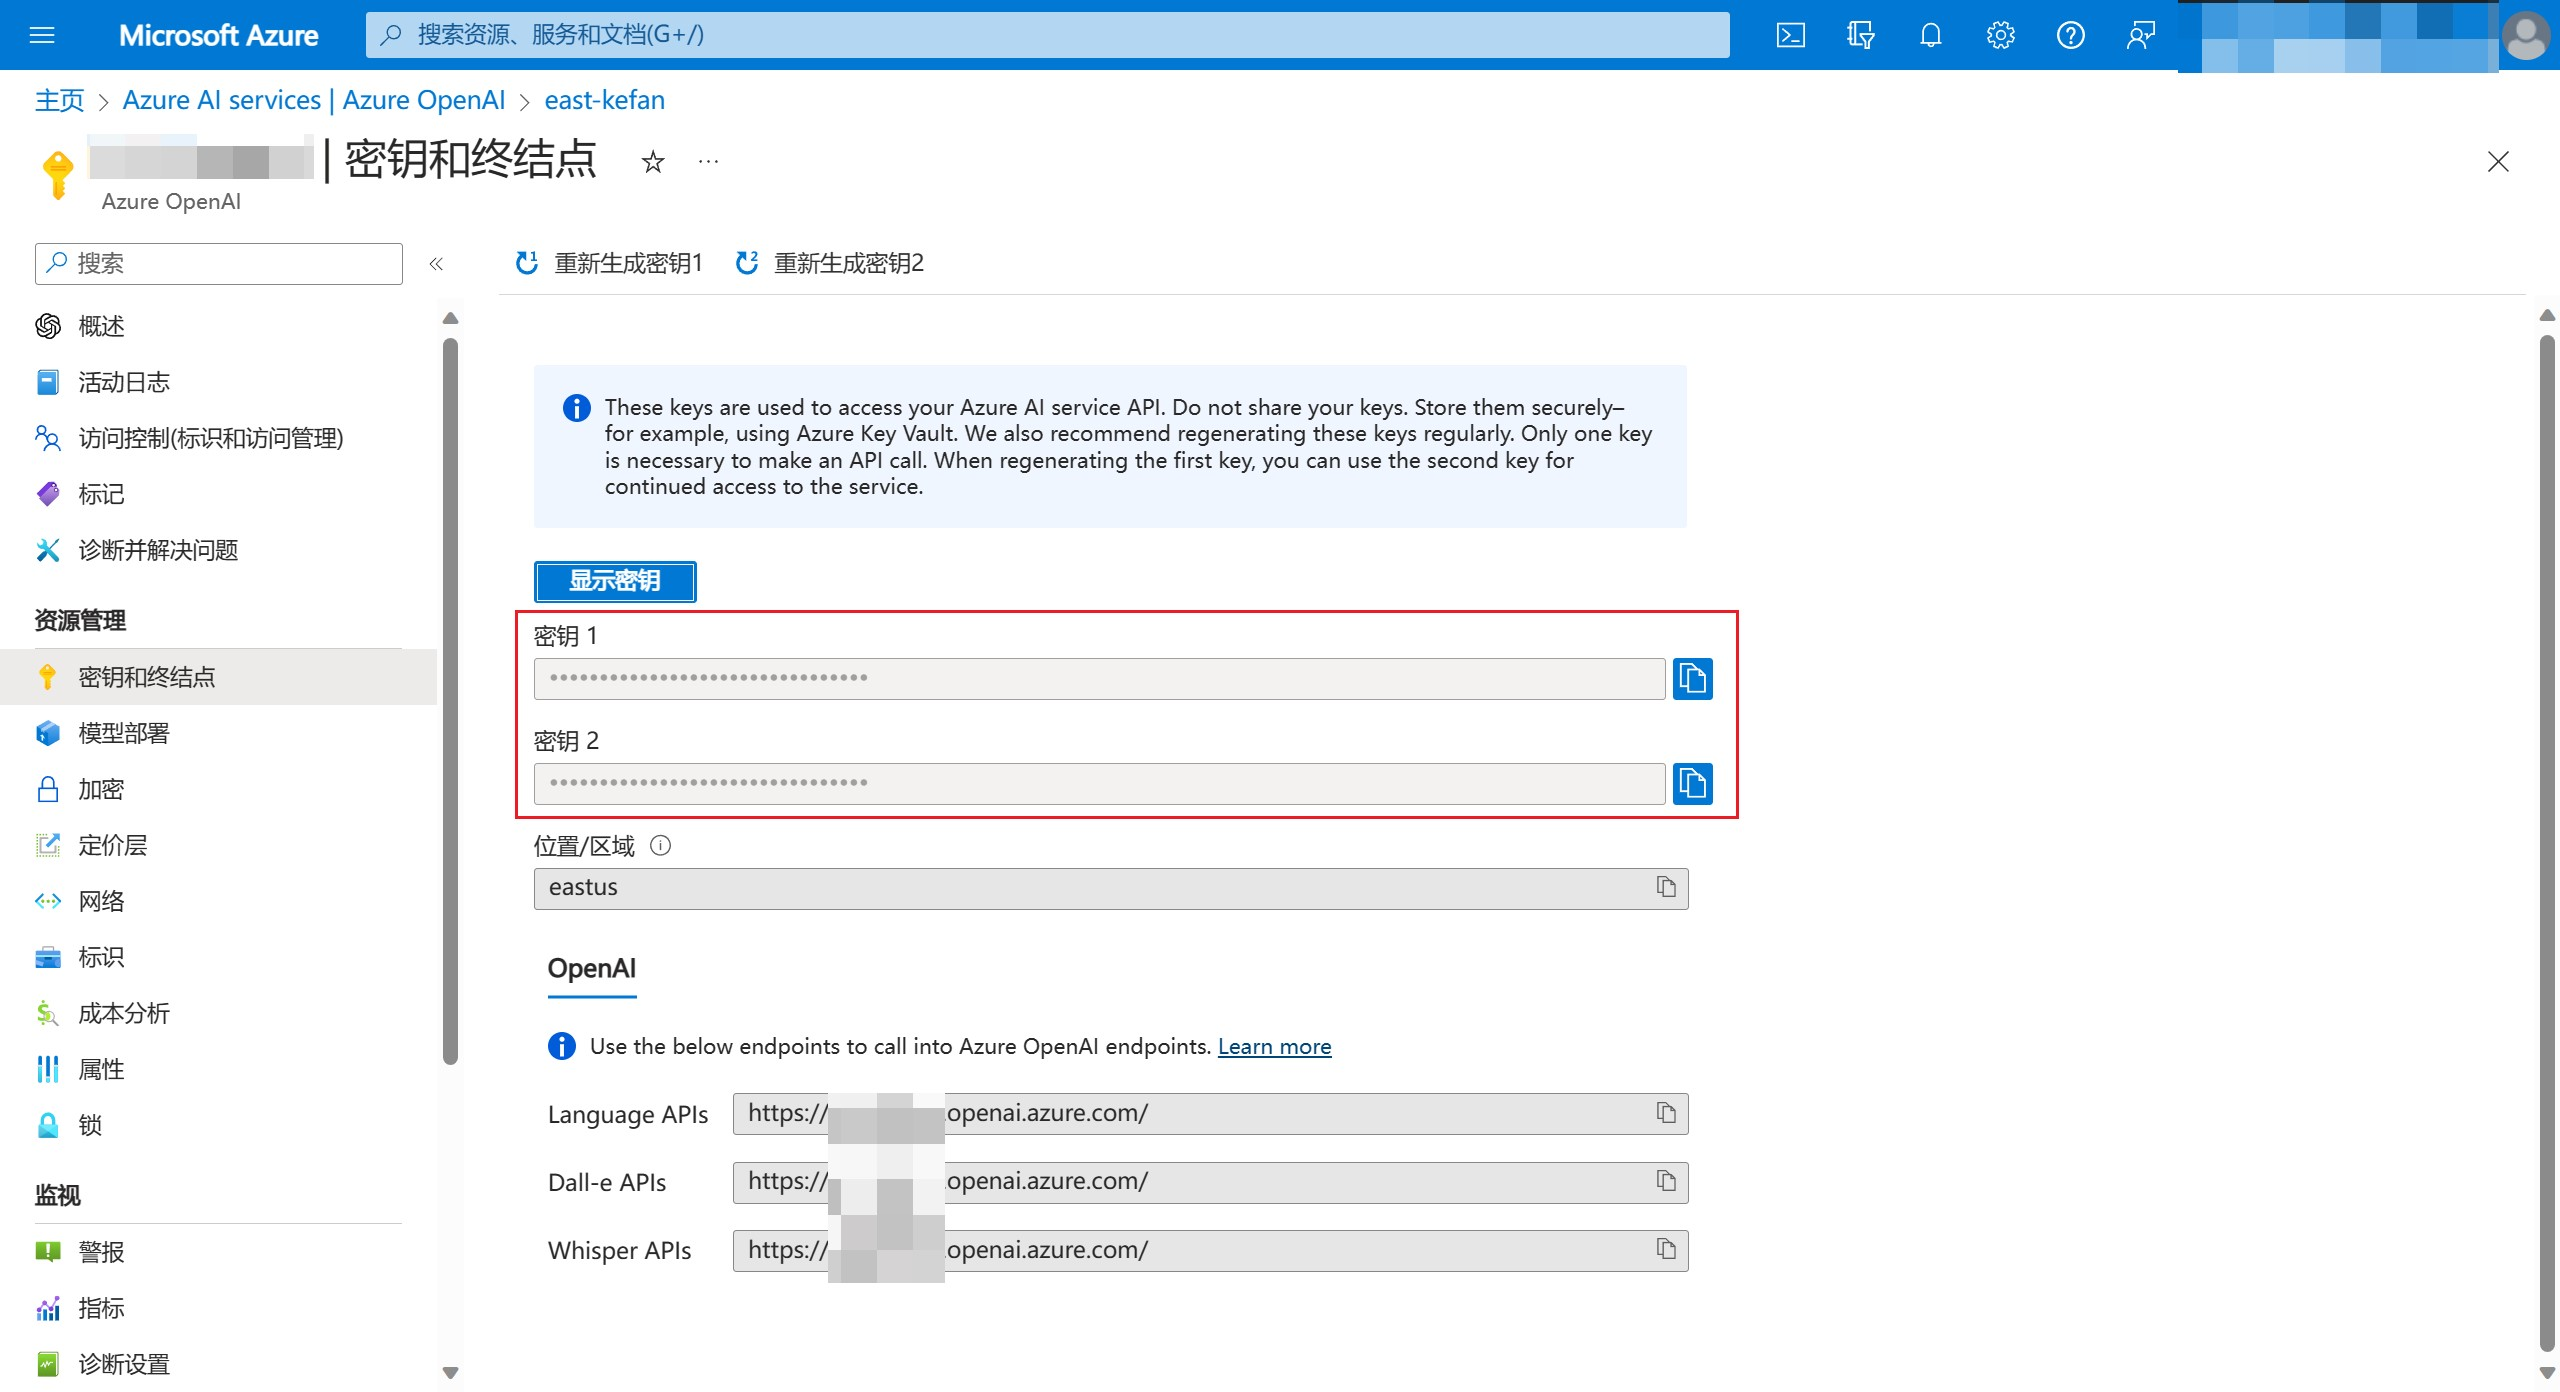The height and width of the screenshot is (1392, 2560).
Task: Collapse the left sidebar menu
Action: point(436,264)
